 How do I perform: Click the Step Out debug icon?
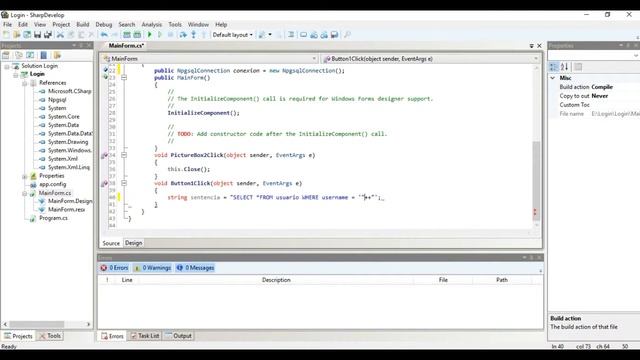pyautogui.click(x=204, y=35)
